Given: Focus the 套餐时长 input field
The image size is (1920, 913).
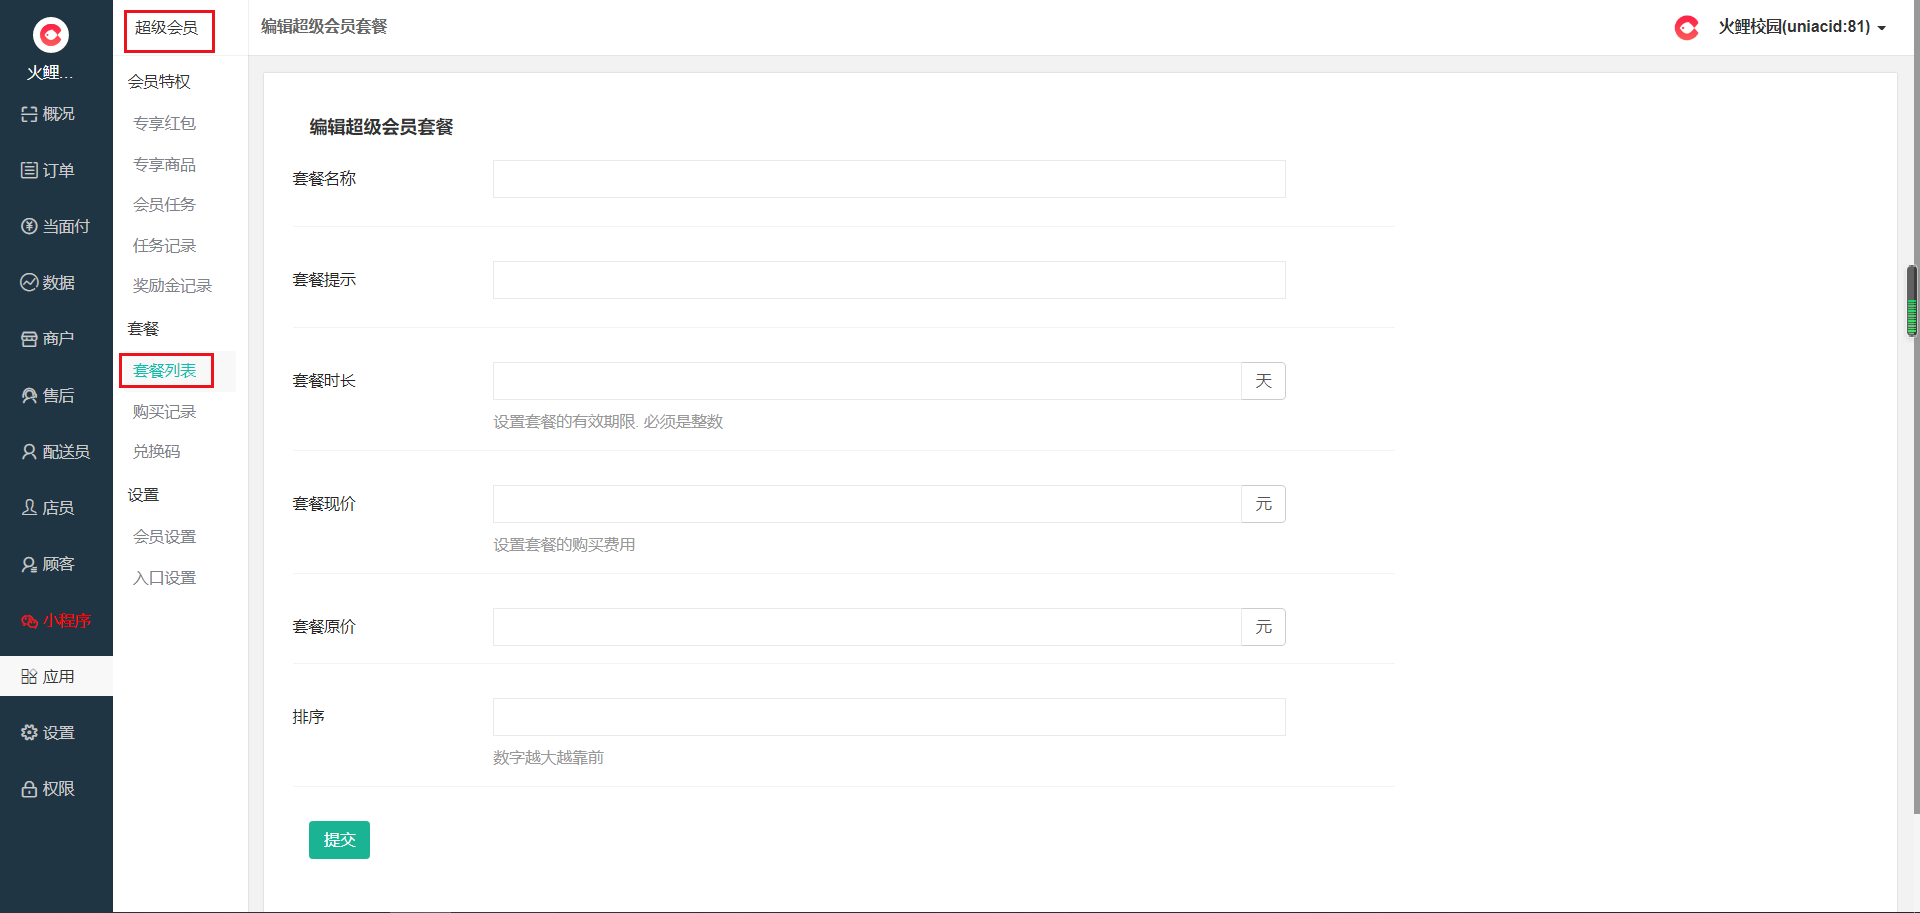Looking at the screenshot, I should pyautogui.click(x=867, y=381).
